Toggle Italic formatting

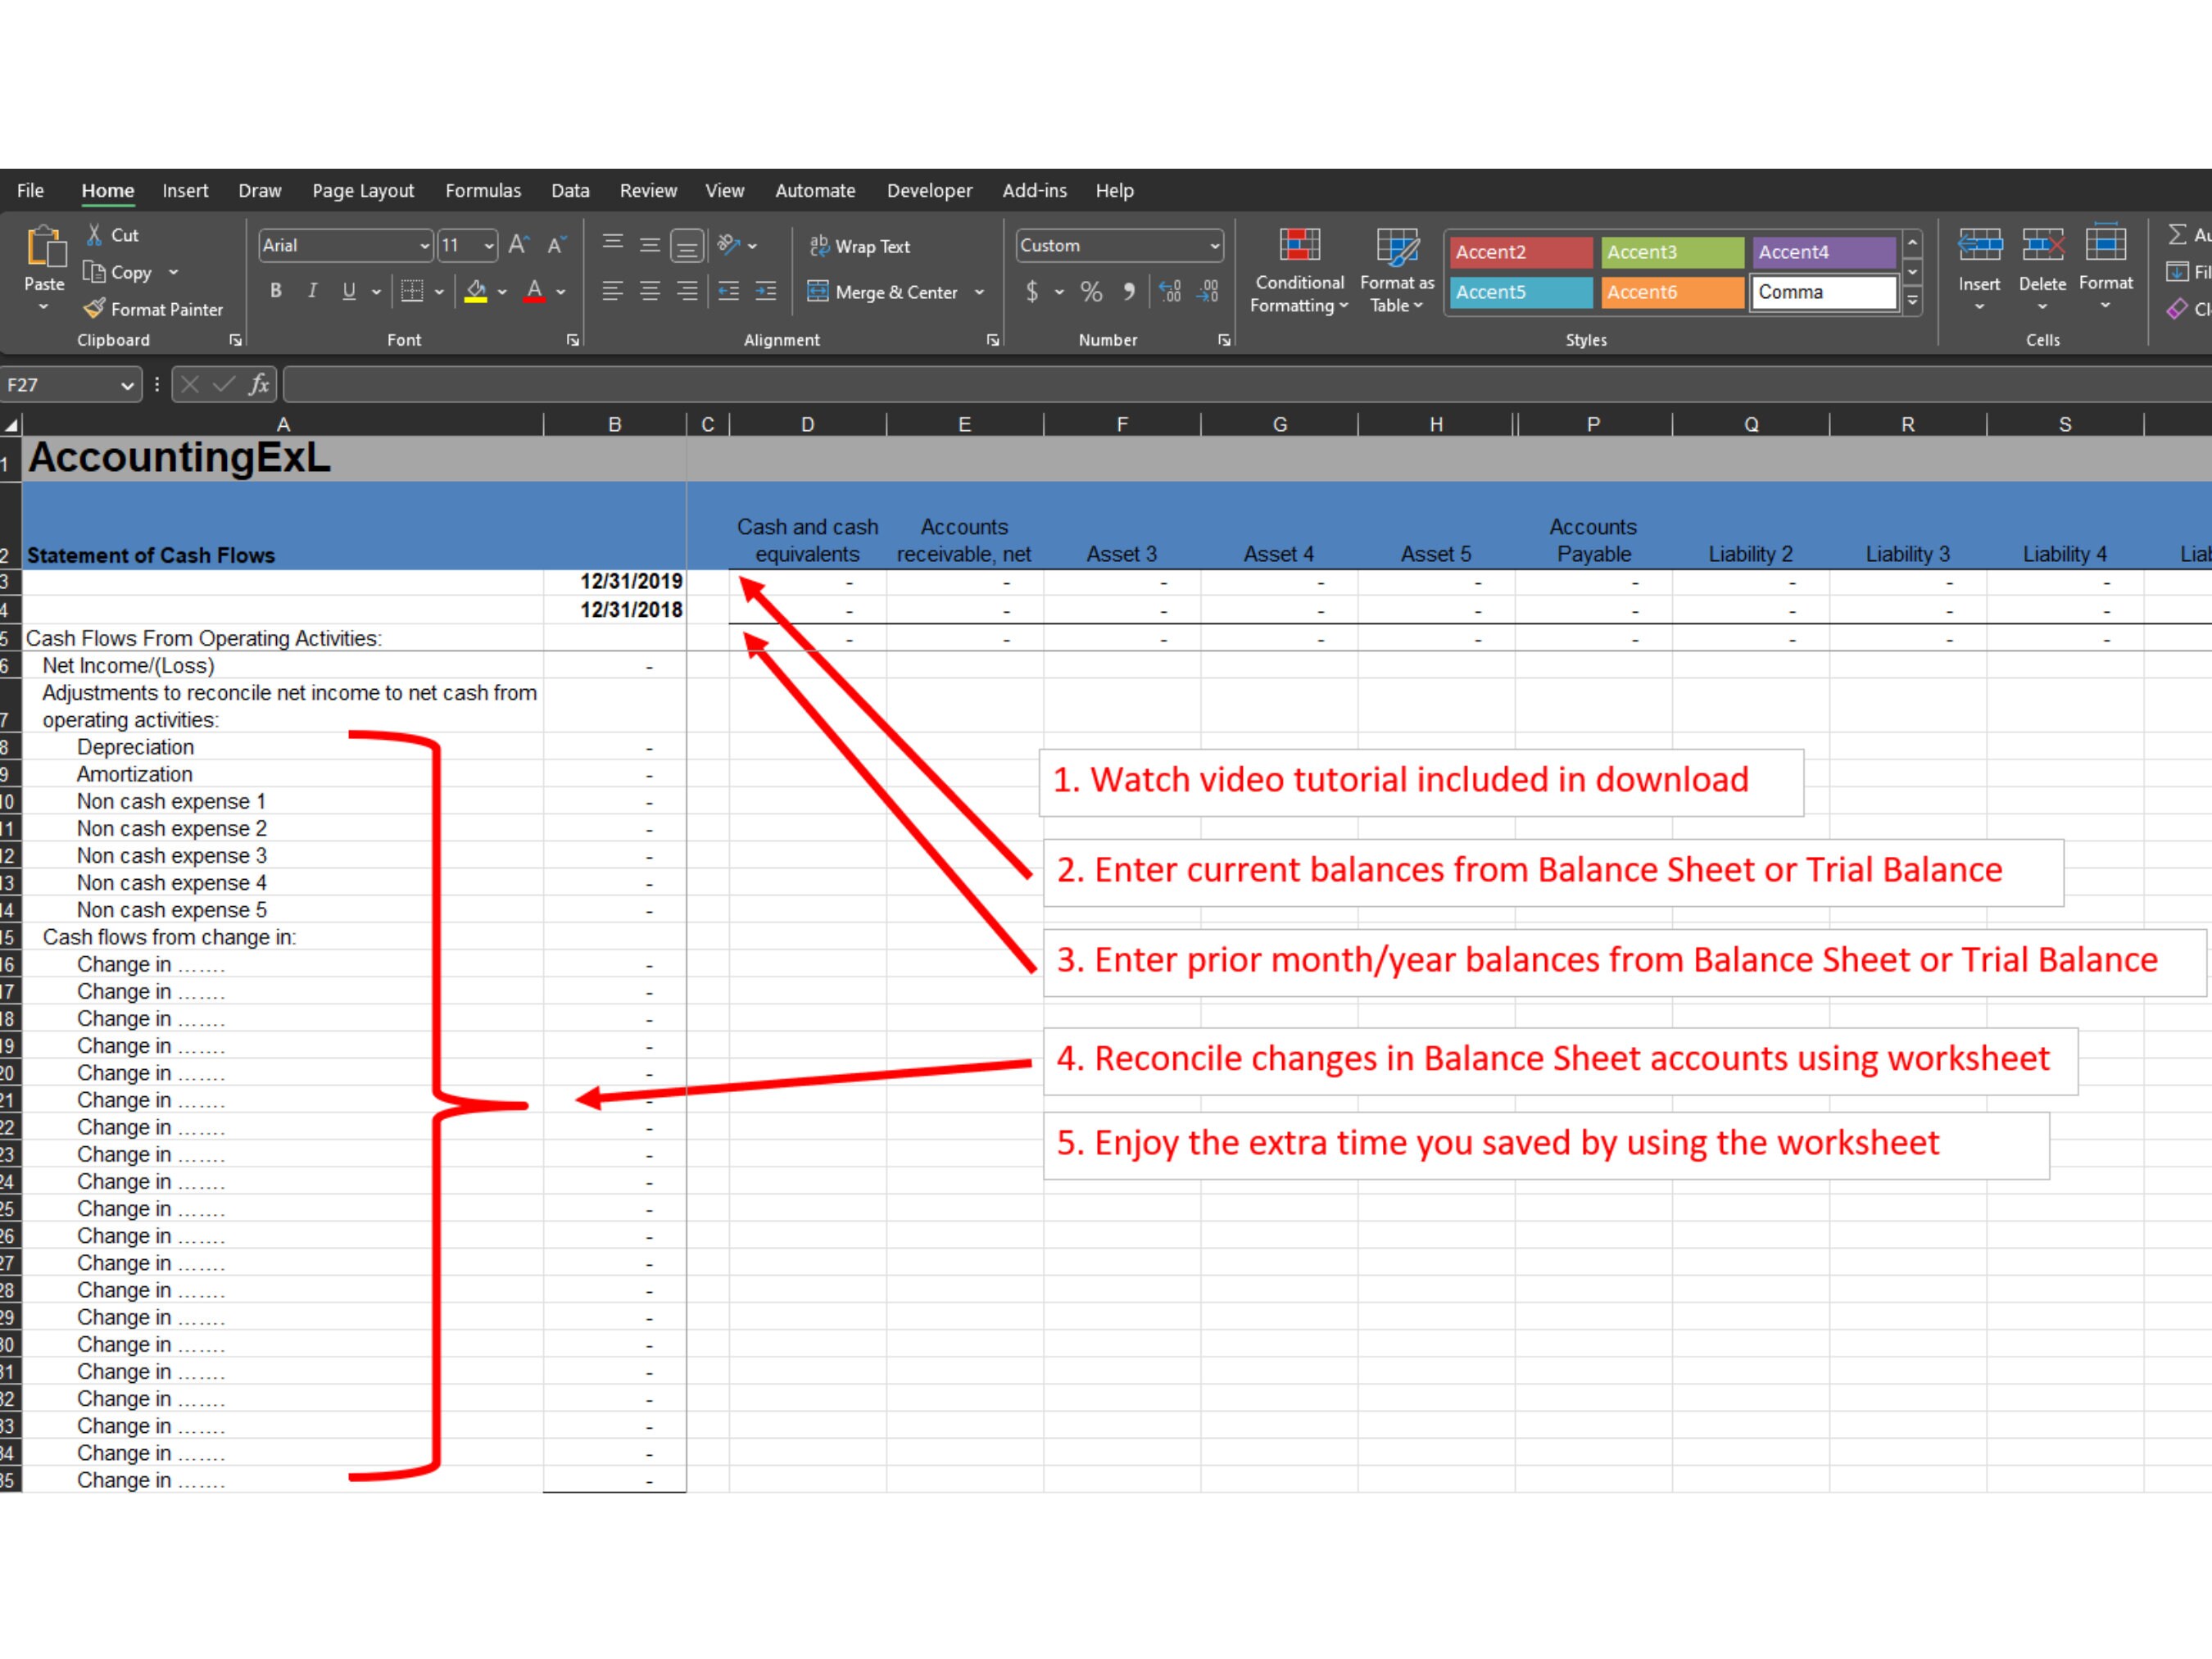(x=313, y=291)
